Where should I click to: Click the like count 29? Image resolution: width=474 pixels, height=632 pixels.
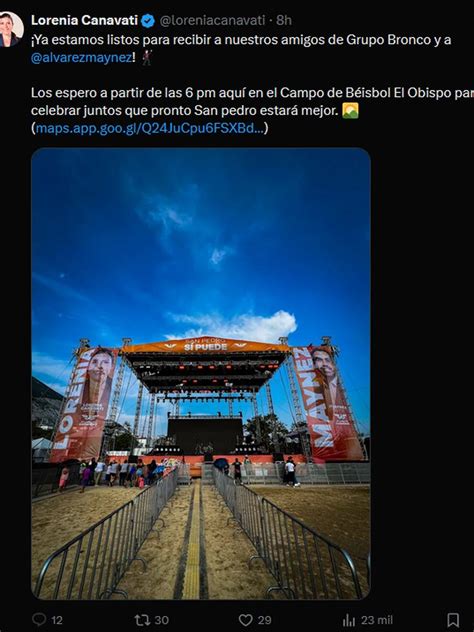[264, 620]
